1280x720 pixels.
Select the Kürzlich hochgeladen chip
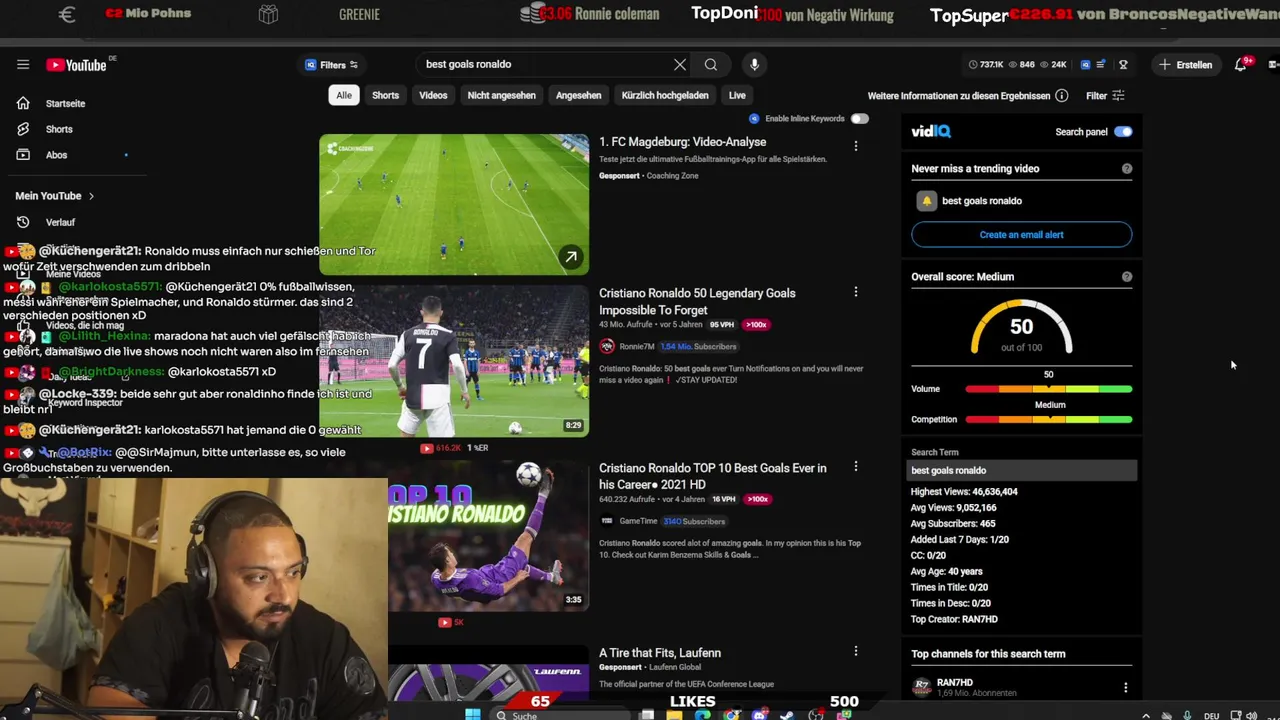[665, 95]
